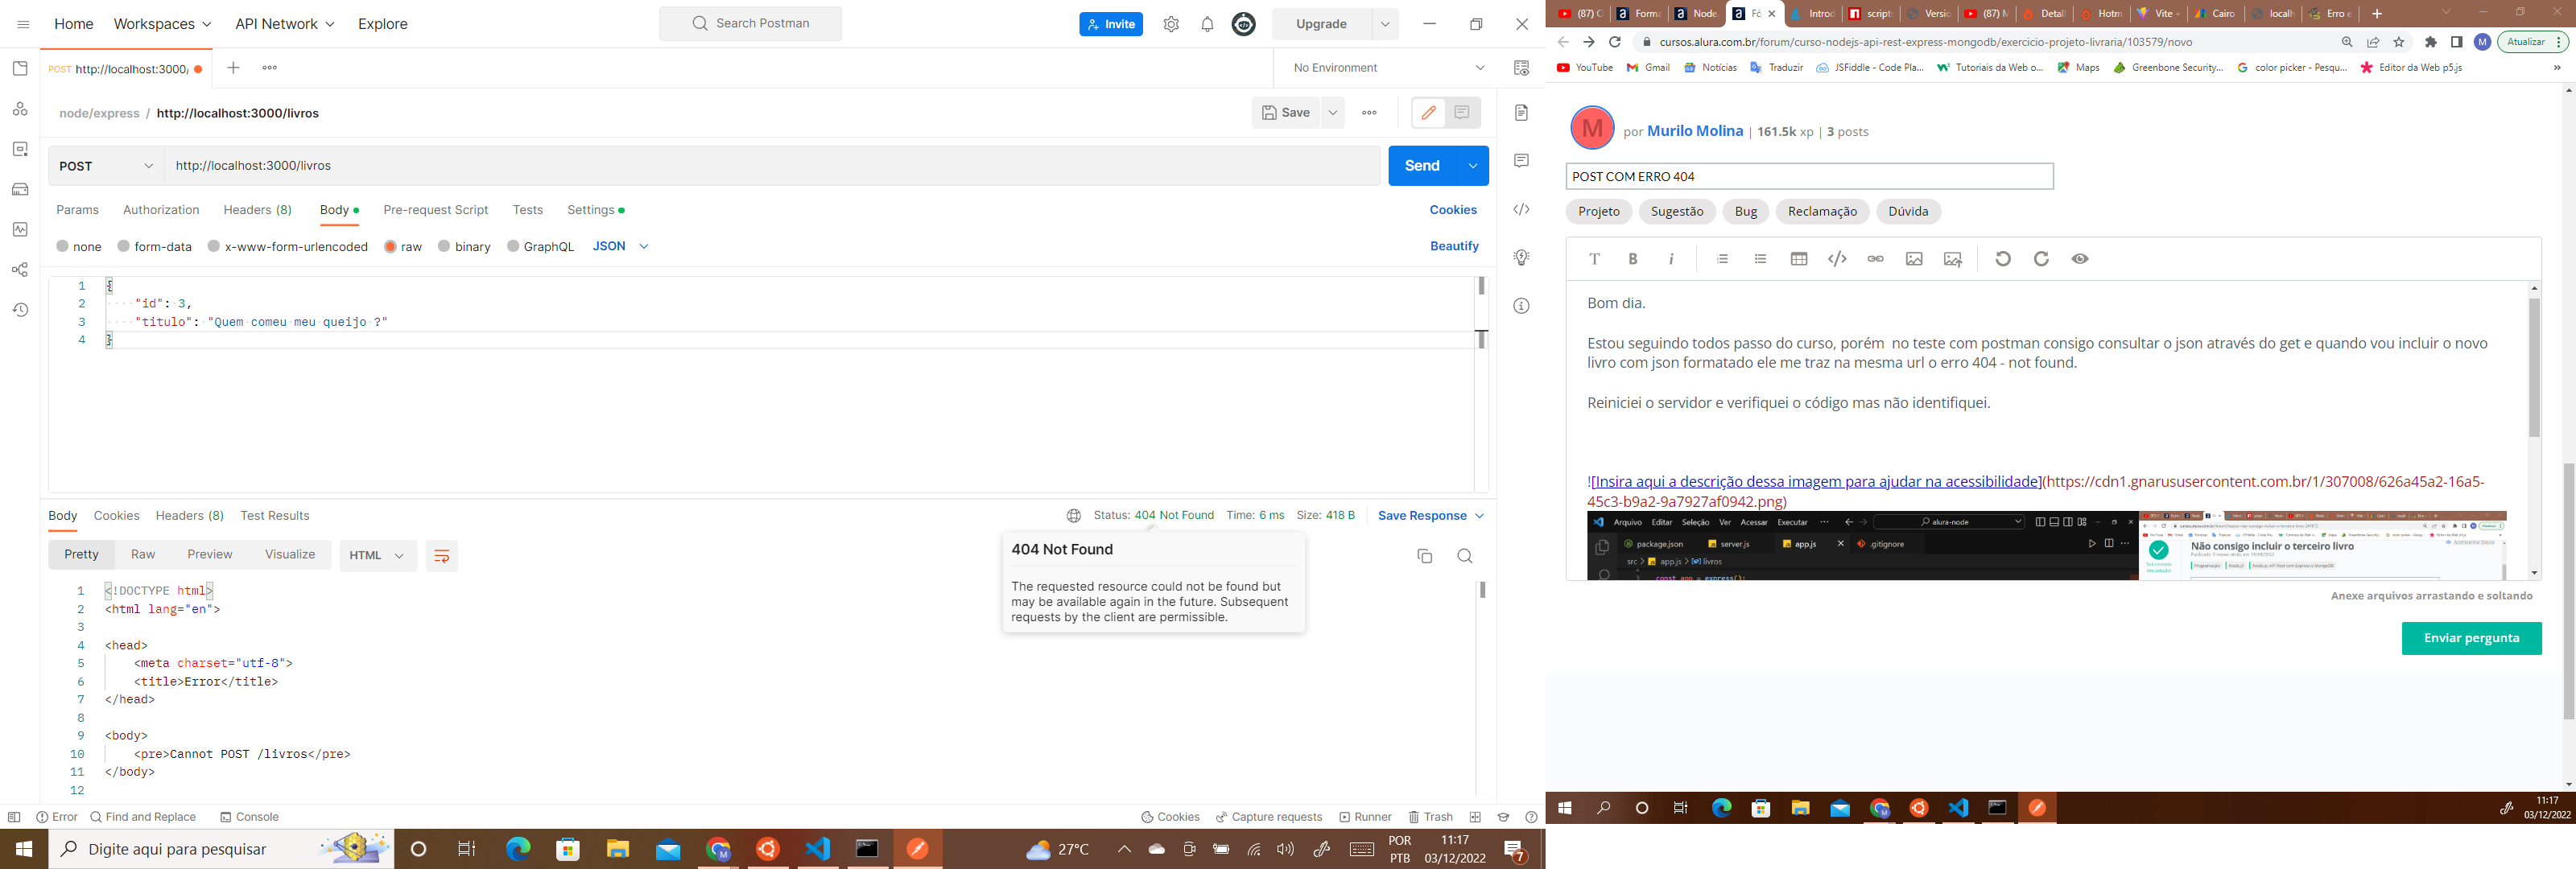Toggle bold in Alura forum editor
The image size is (2576, 869).
1633,259
